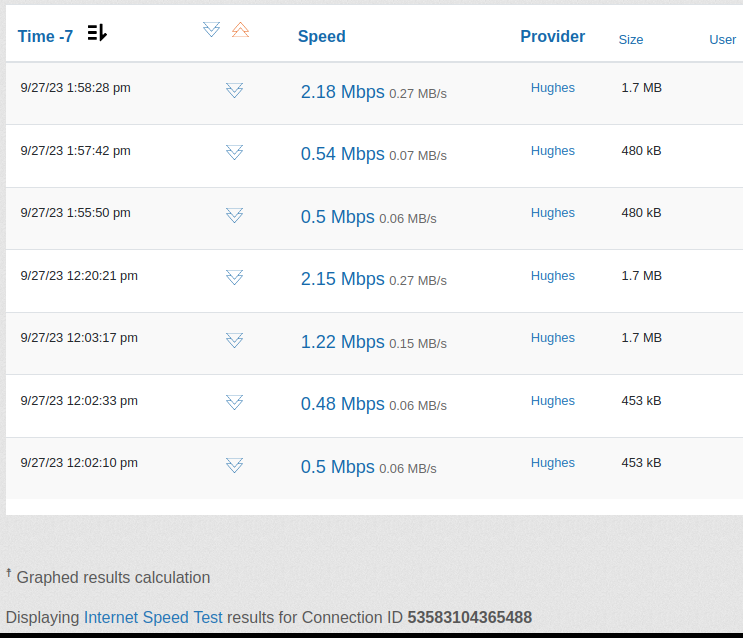Viewport: 743px width, 638px height.
Task: Sort results by the Time -7 column header
Action: (x=45, y=36)
